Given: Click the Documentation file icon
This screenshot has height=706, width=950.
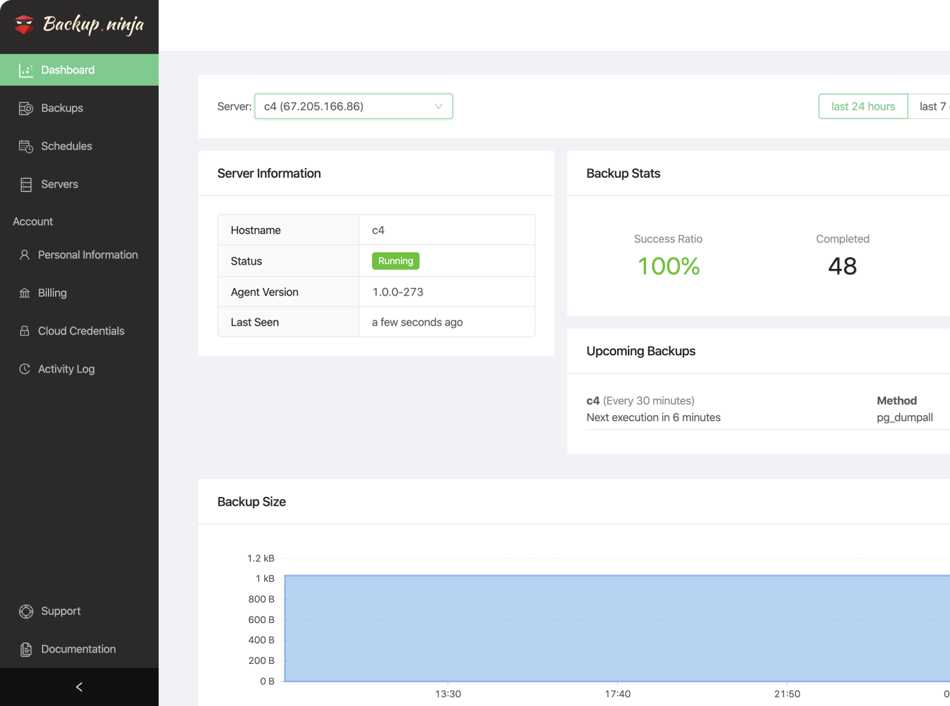Looking at the screenshot, I should coord(26,649).
